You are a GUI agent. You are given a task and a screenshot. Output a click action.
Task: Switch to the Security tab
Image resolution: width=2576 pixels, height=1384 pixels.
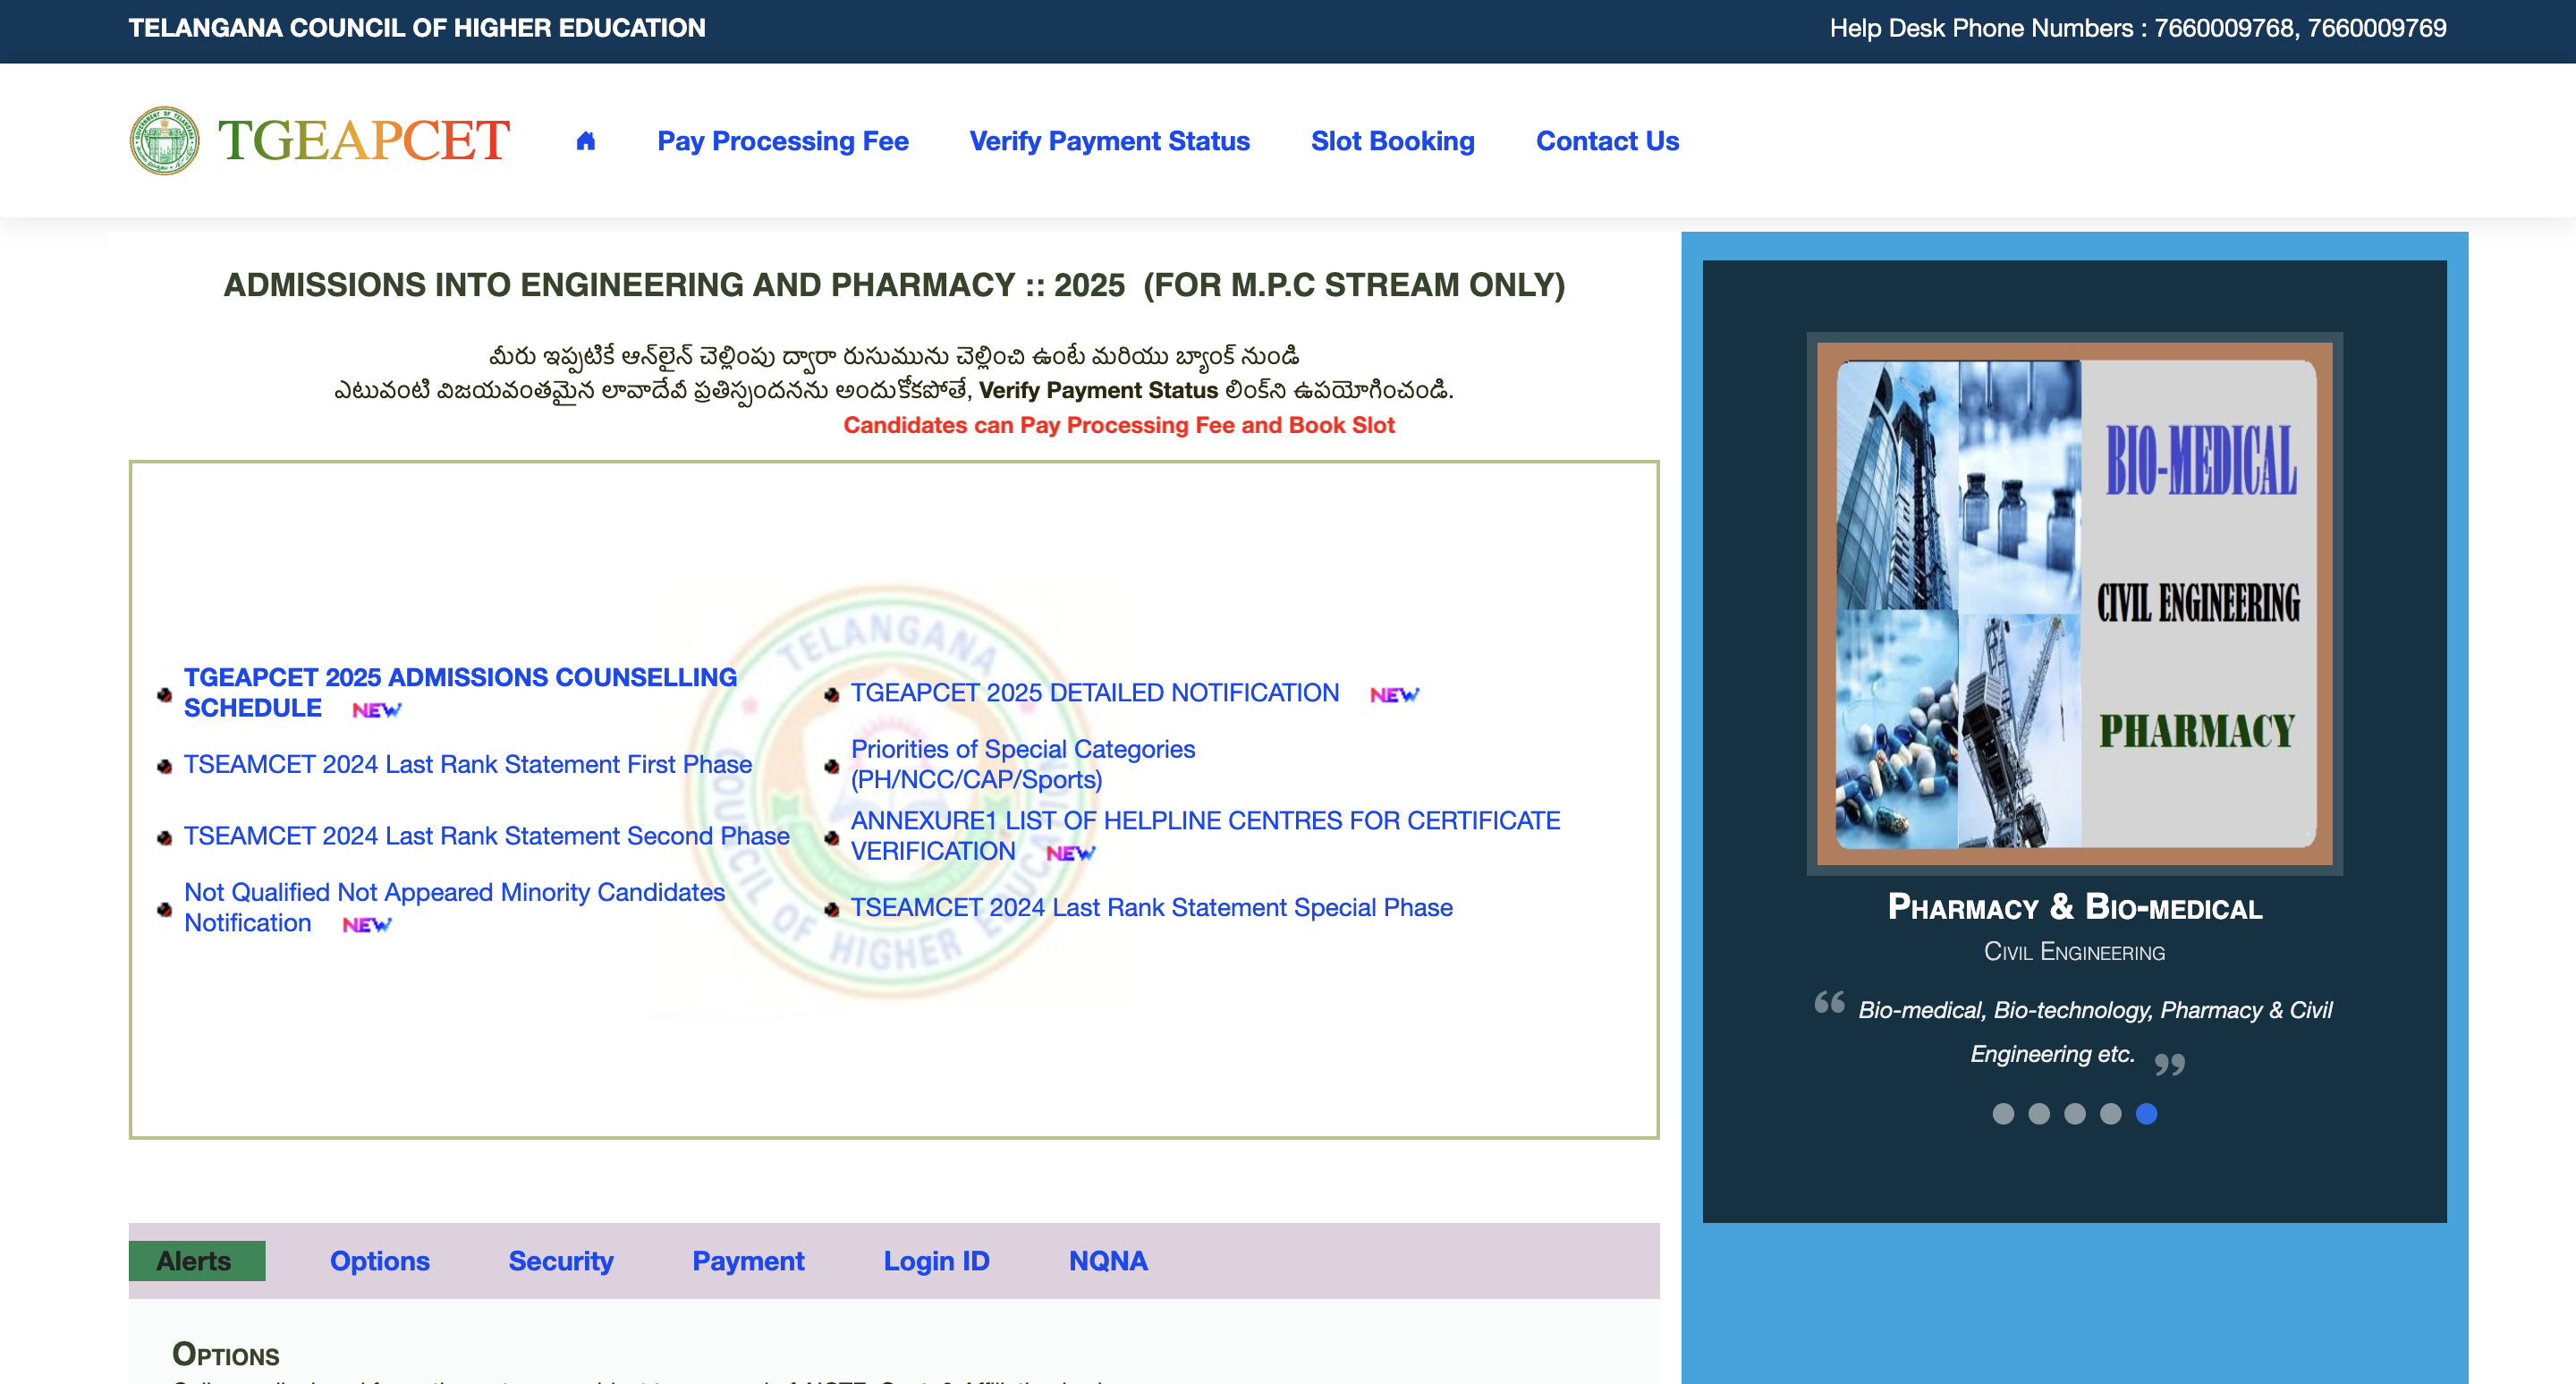coord(561,1261)
